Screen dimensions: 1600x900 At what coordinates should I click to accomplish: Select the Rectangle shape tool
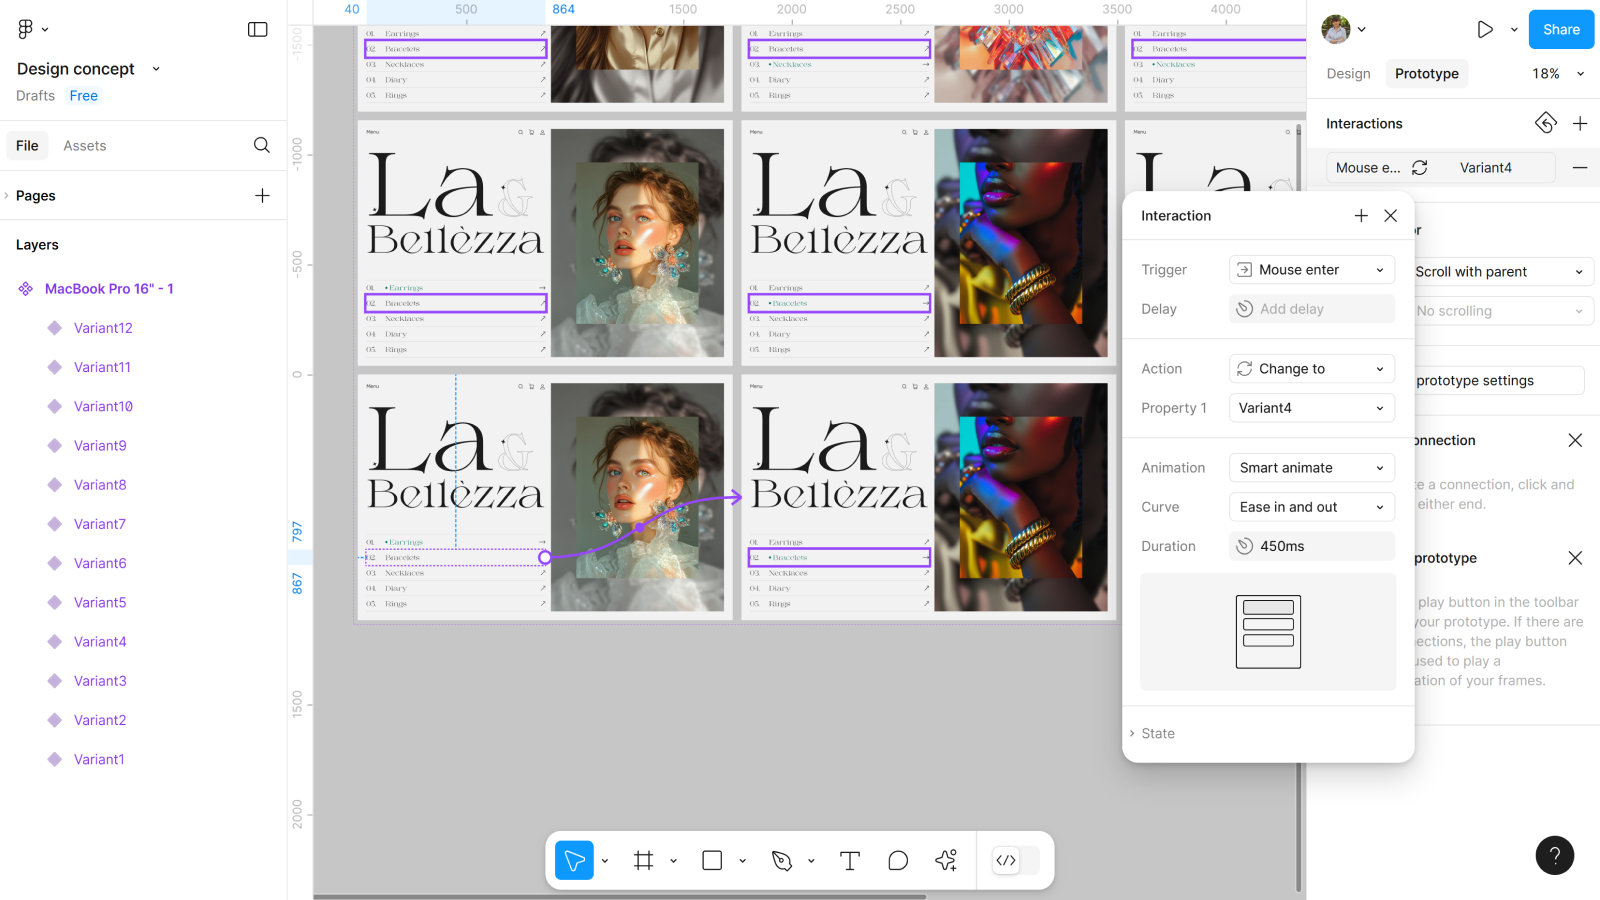click(x=712, y=860)
